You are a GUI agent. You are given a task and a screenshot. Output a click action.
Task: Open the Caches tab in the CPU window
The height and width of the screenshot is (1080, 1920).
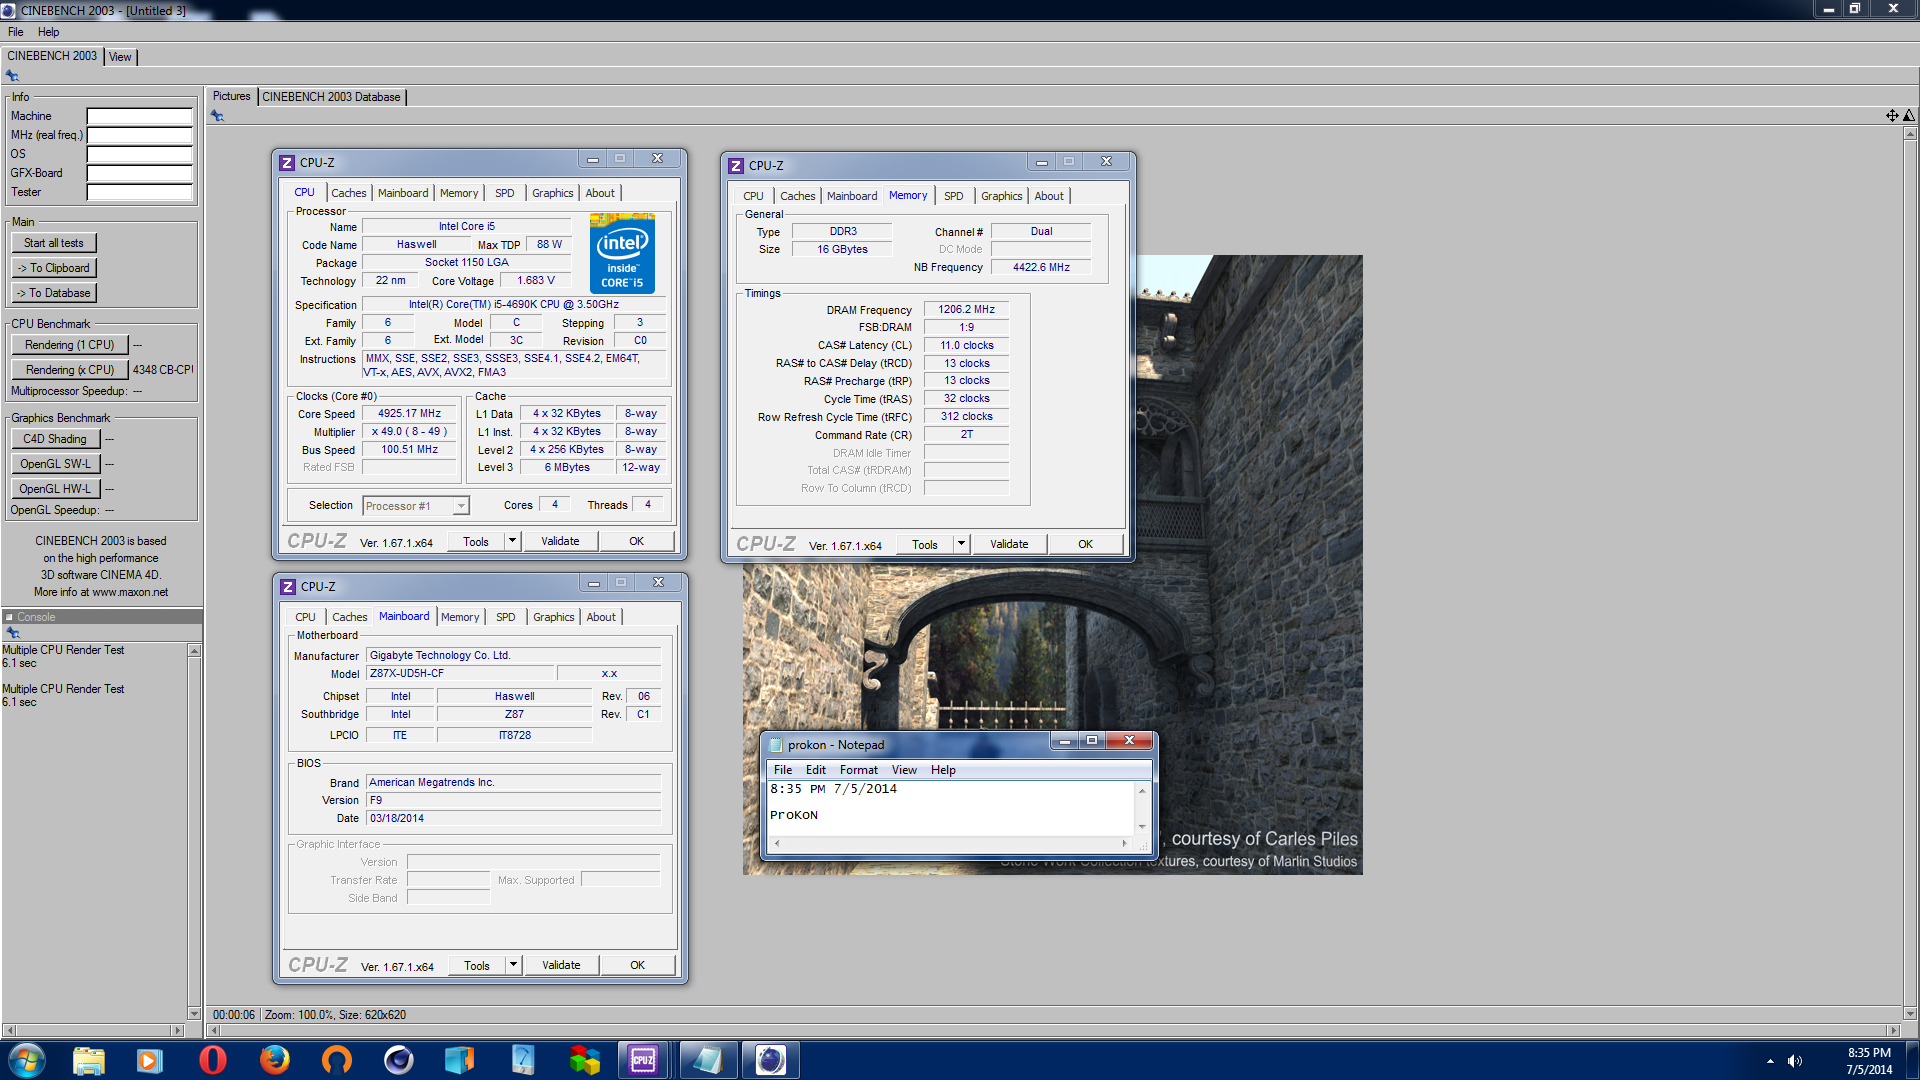coord(349,193)
